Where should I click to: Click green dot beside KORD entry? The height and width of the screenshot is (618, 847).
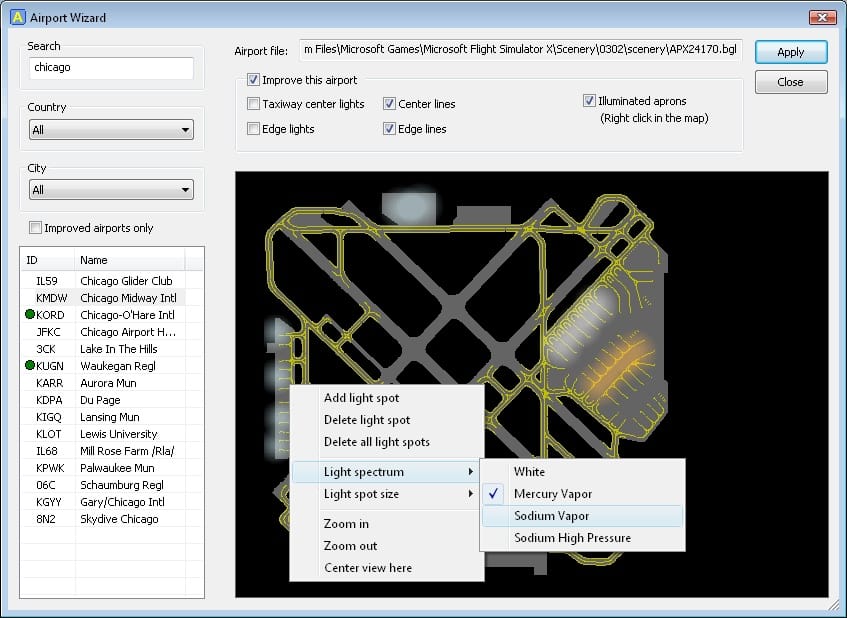click(x=30, y=315)
